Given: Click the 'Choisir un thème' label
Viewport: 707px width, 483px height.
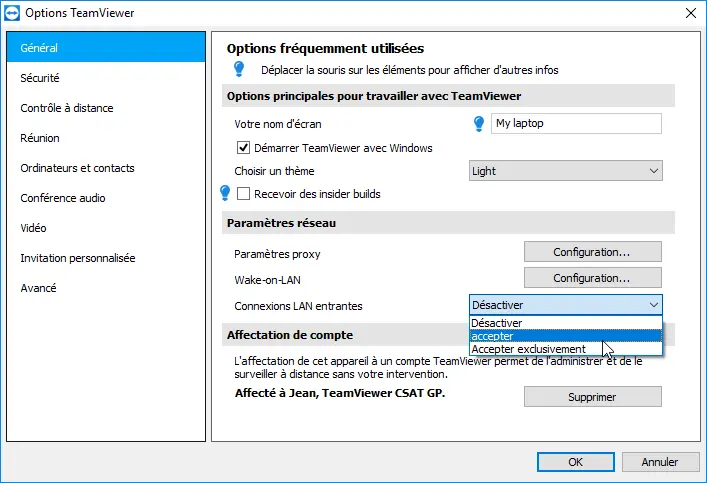Looking at the screenshot, I should [x=274, y=171].
